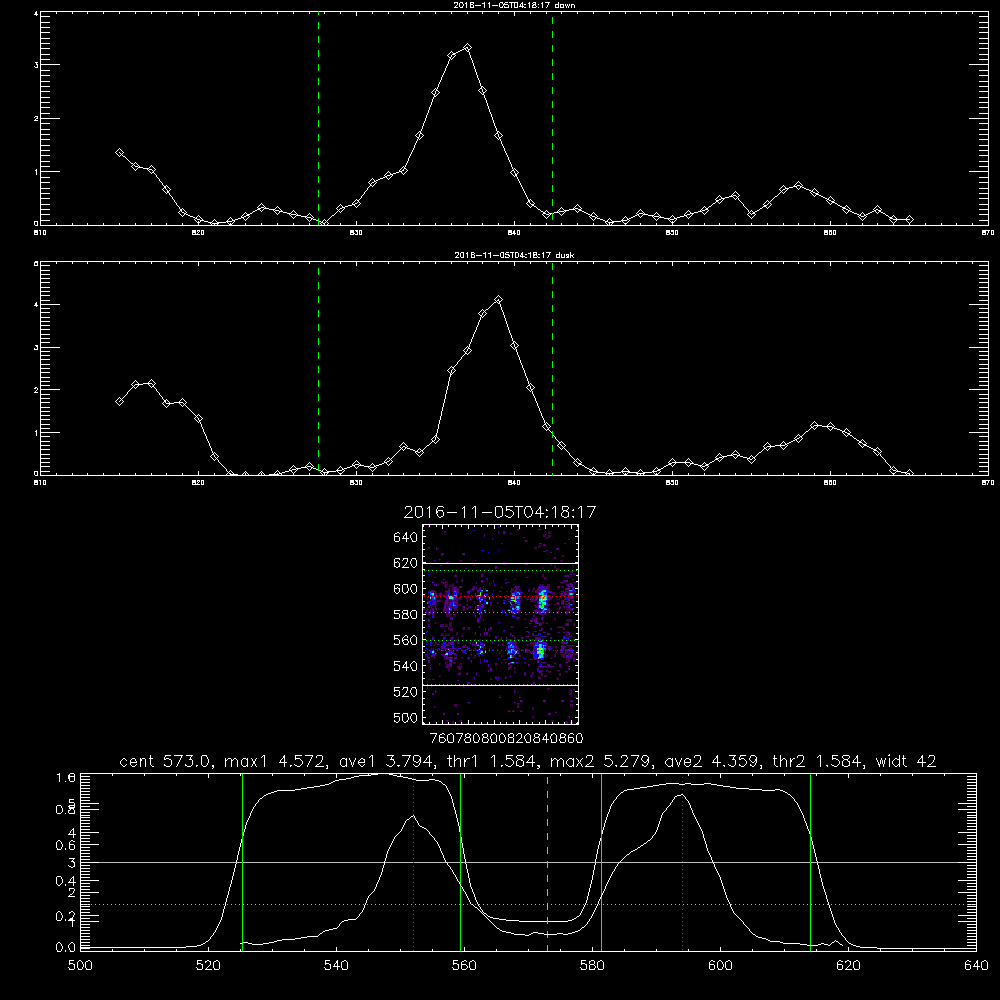Click the '0.0' y-axis label on the bottom plot

tap(66, 948)
